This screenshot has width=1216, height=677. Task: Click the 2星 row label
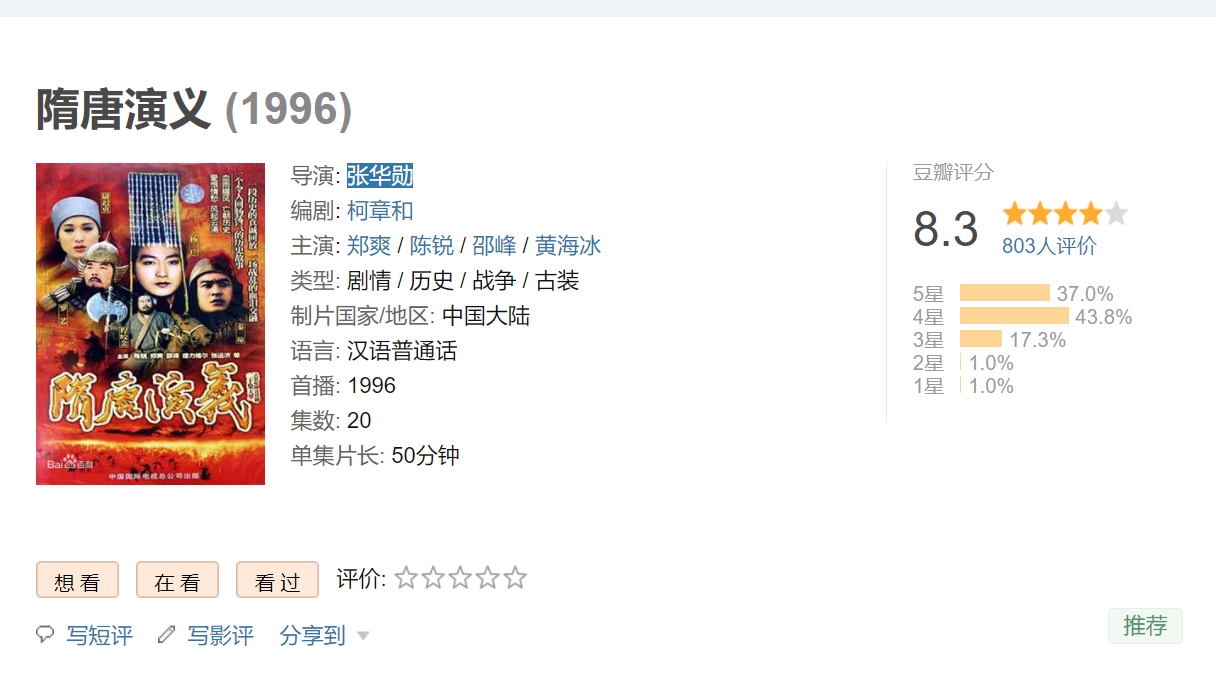[929, 363]
